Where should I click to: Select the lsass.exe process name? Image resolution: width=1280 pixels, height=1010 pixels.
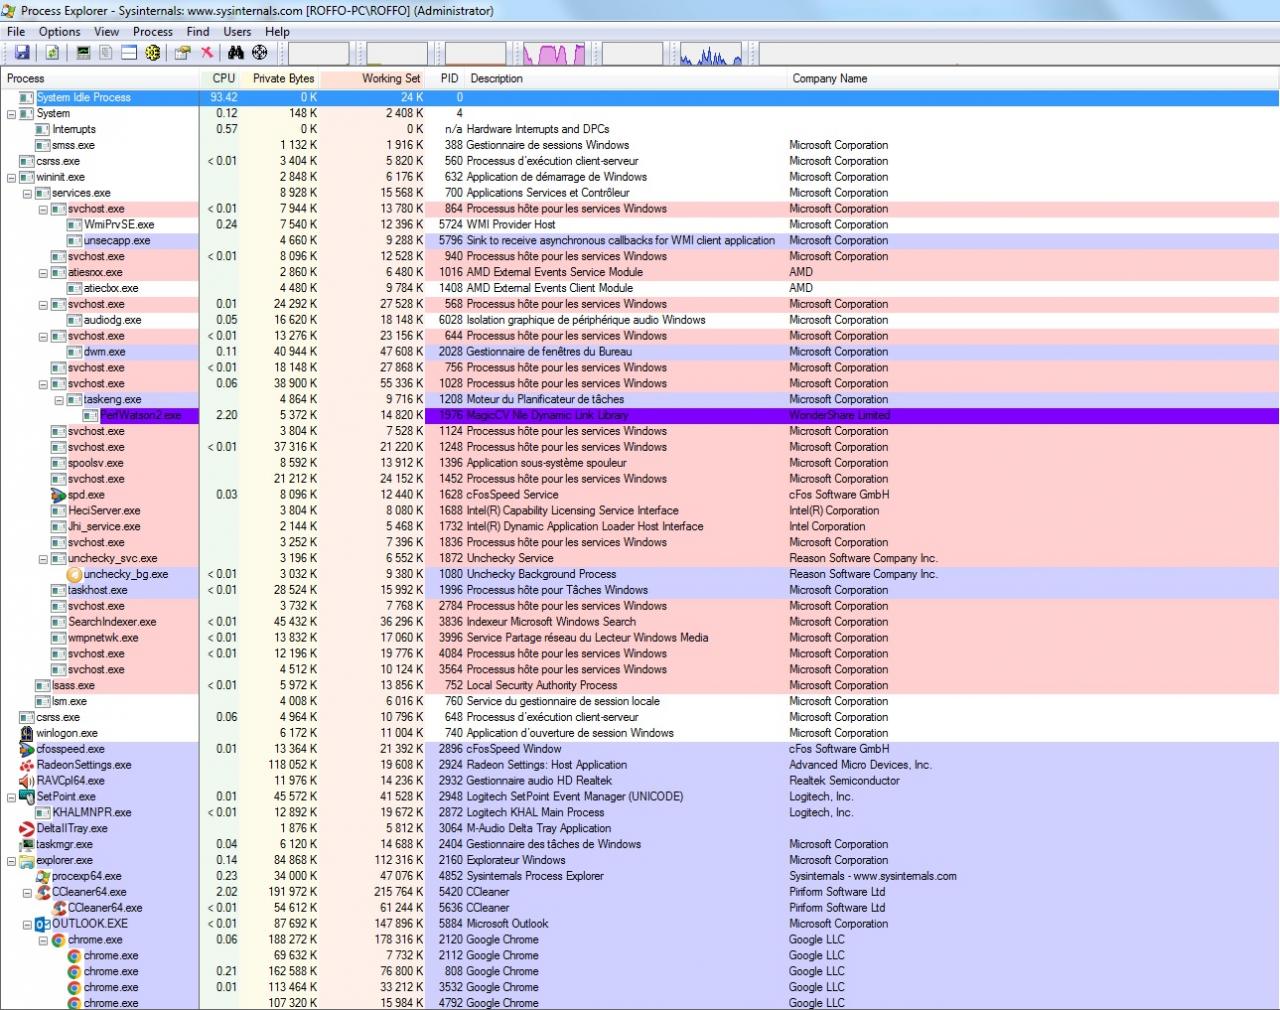coord(73,686)
